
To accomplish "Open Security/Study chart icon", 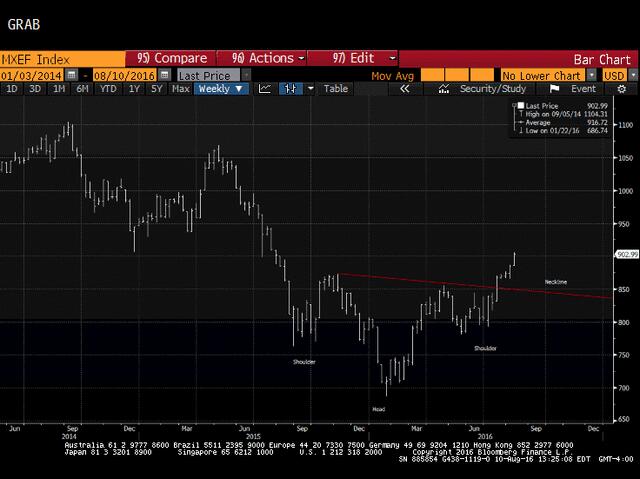I will [x=444, y=89].
